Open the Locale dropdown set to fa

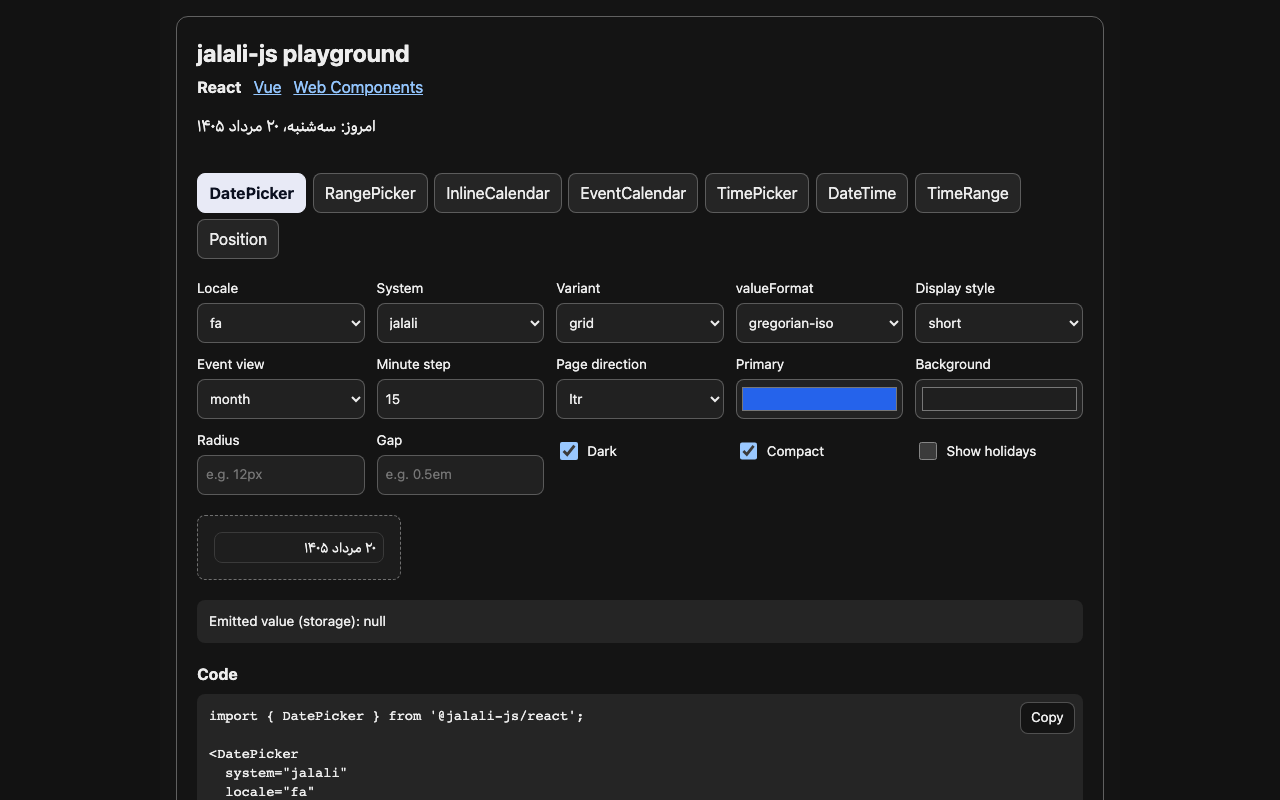click(x=281, y=323)
